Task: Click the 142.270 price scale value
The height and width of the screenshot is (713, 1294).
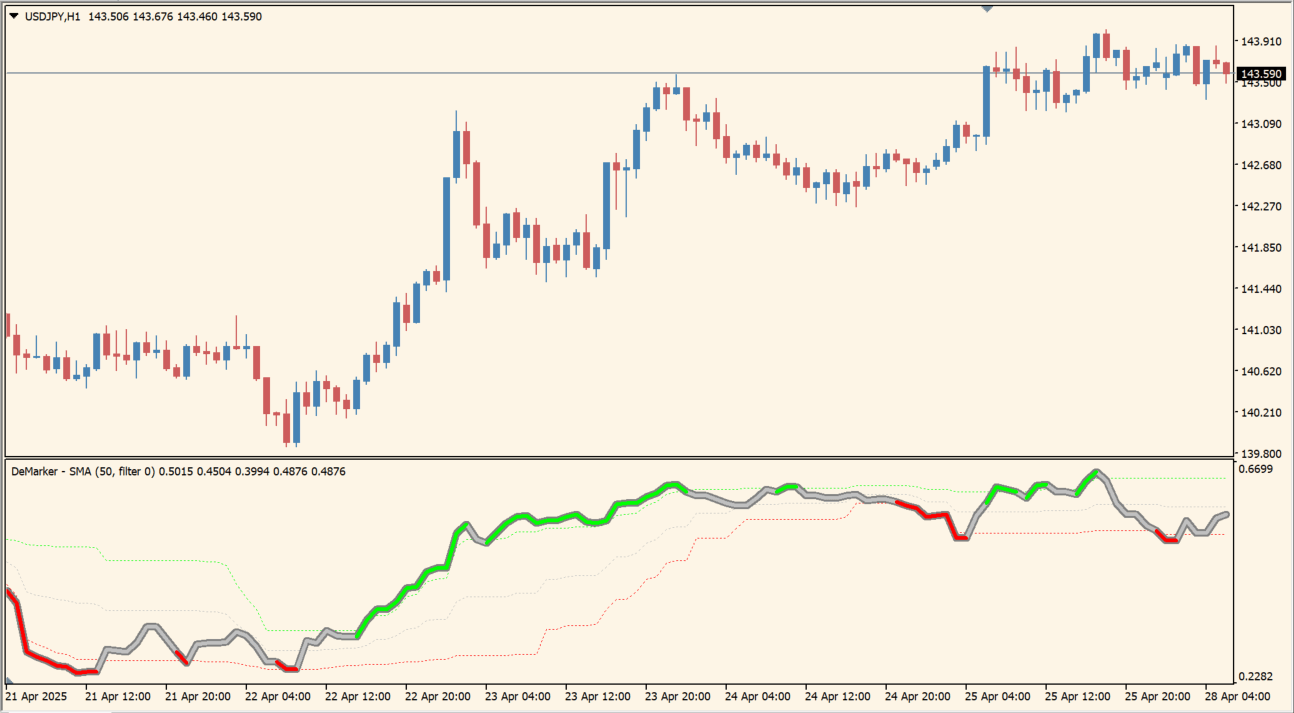Action: pos(1261,207)
